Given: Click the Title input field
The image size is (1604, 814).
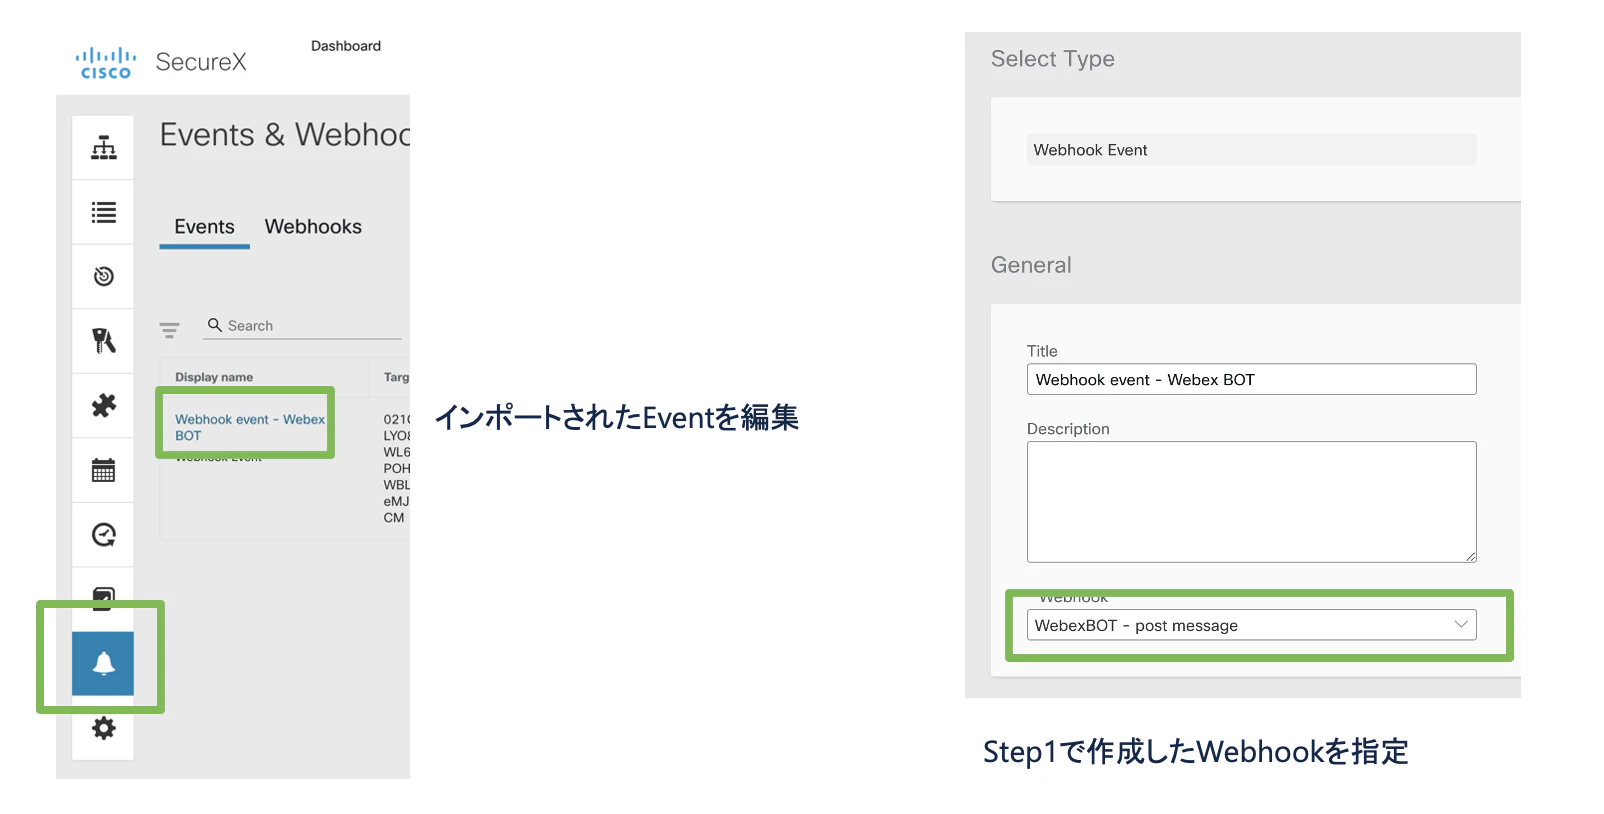Looking at the screenshot, I should click(x=1251, y=379).
